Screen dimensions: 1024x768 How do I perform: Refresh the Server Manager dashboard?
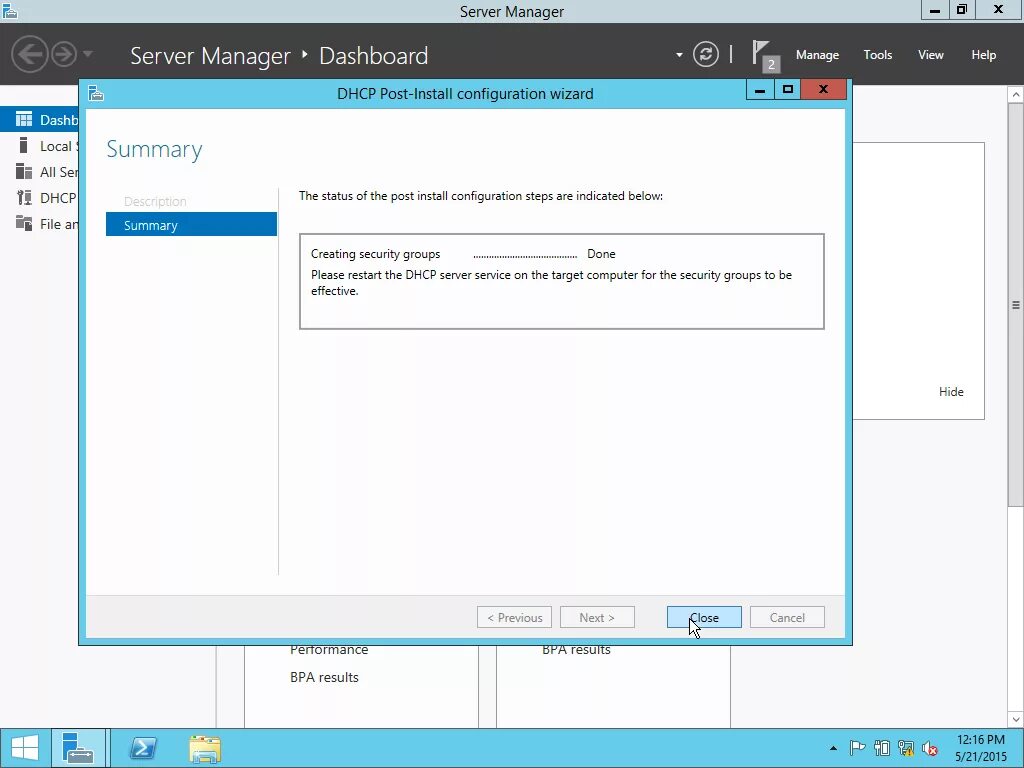706,54
